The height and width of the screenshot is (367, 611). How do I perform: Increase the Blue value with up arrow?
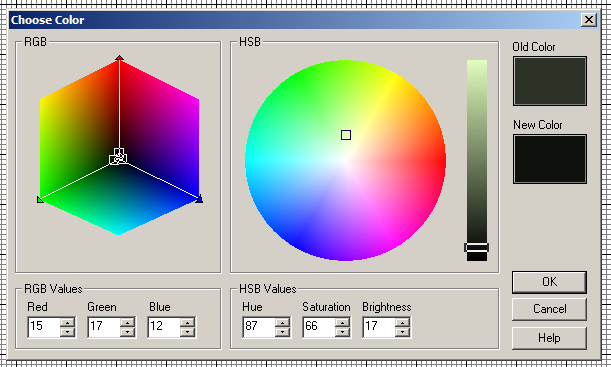188,322
